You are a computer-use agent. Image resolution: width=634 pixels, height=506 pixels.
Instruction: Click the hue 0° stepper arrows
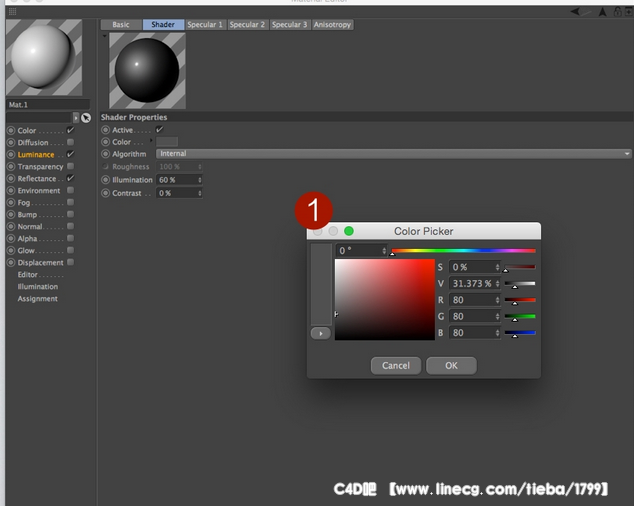(x=384, y=251)
